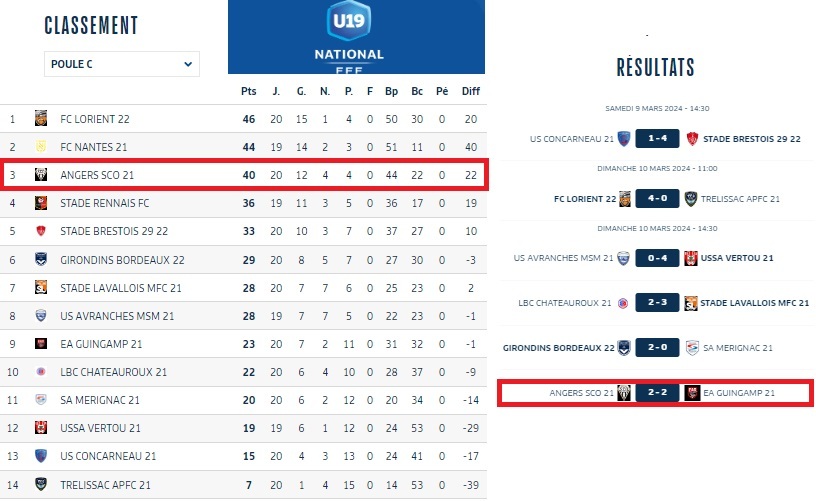Select the 1-4 score of Concarneau vs Brestois
This screenshot has width=816, height=501.
click(657, 139)
